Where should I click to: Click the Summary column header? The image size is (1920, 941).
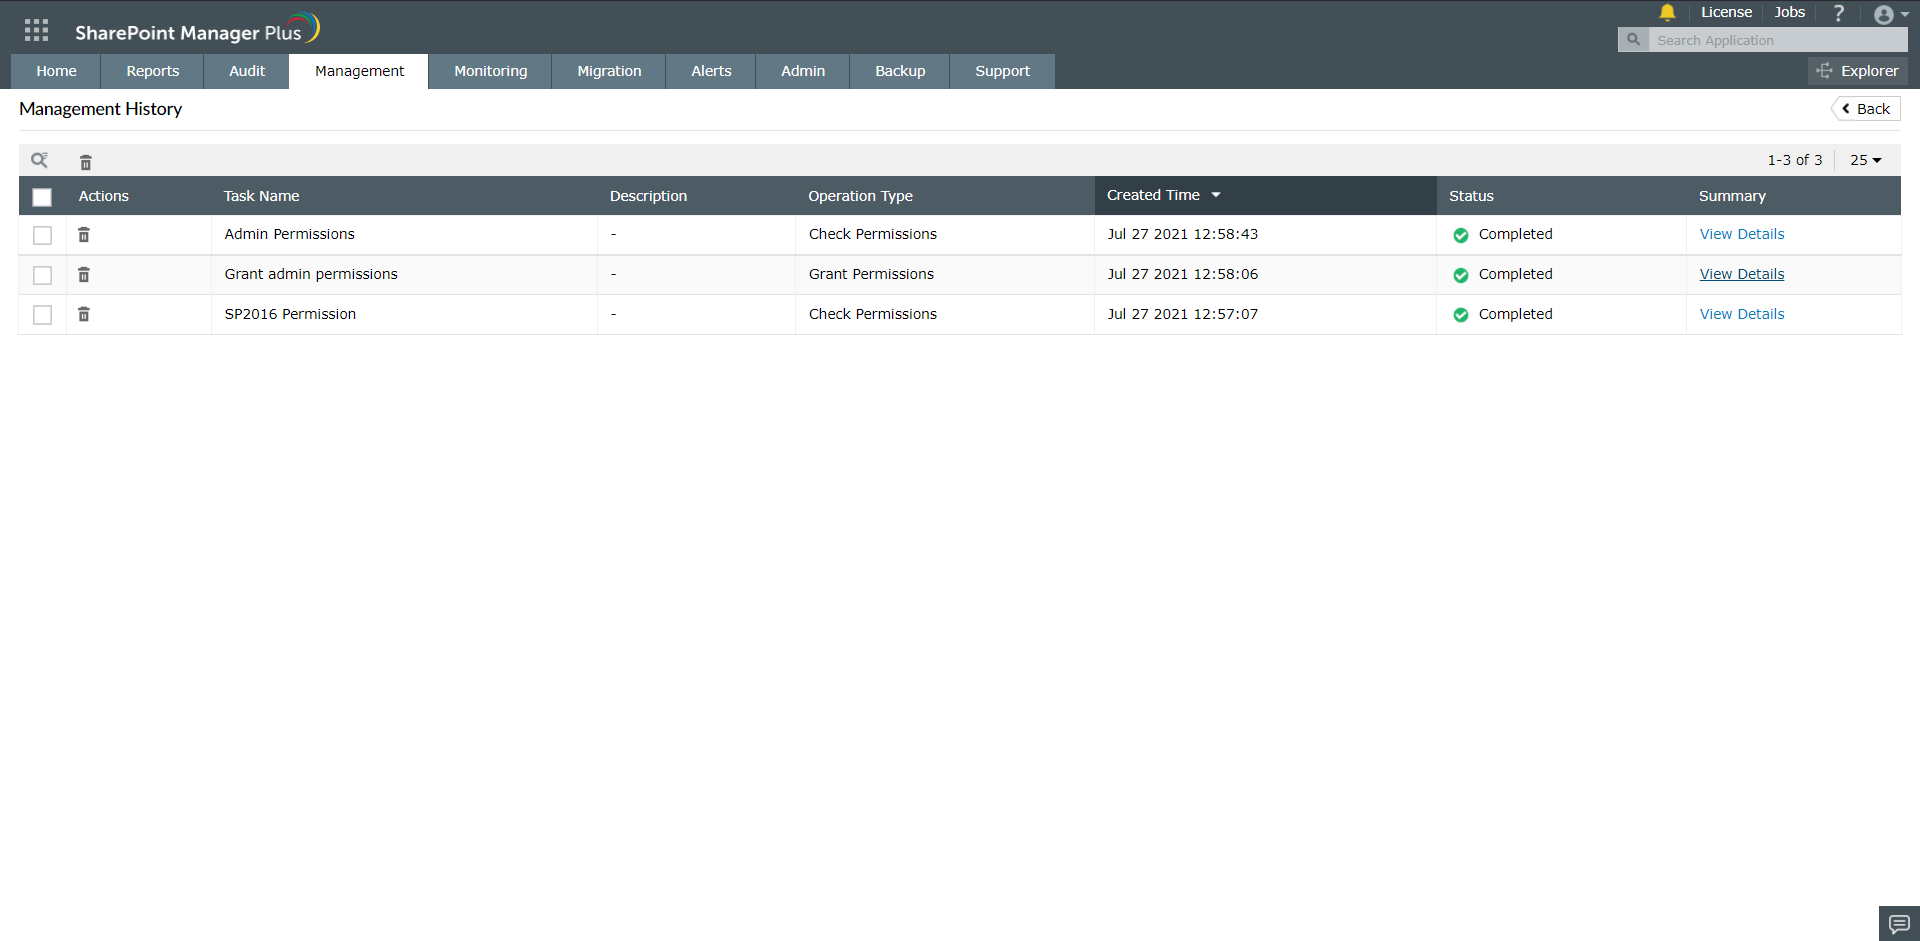coord(1732,196)
